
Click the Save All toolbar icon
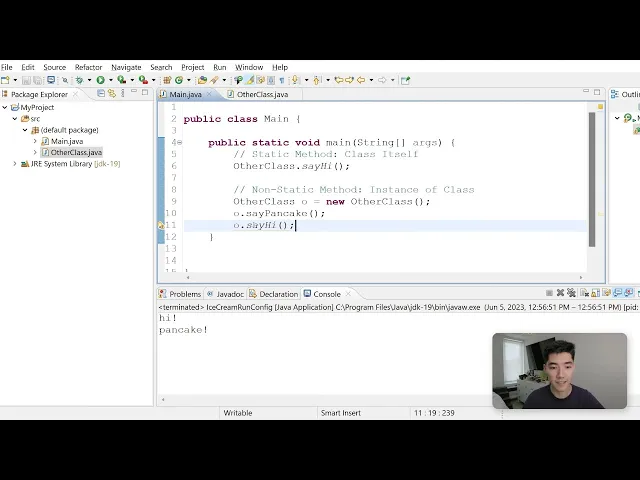pyautogui.click(x=38, y=80)
